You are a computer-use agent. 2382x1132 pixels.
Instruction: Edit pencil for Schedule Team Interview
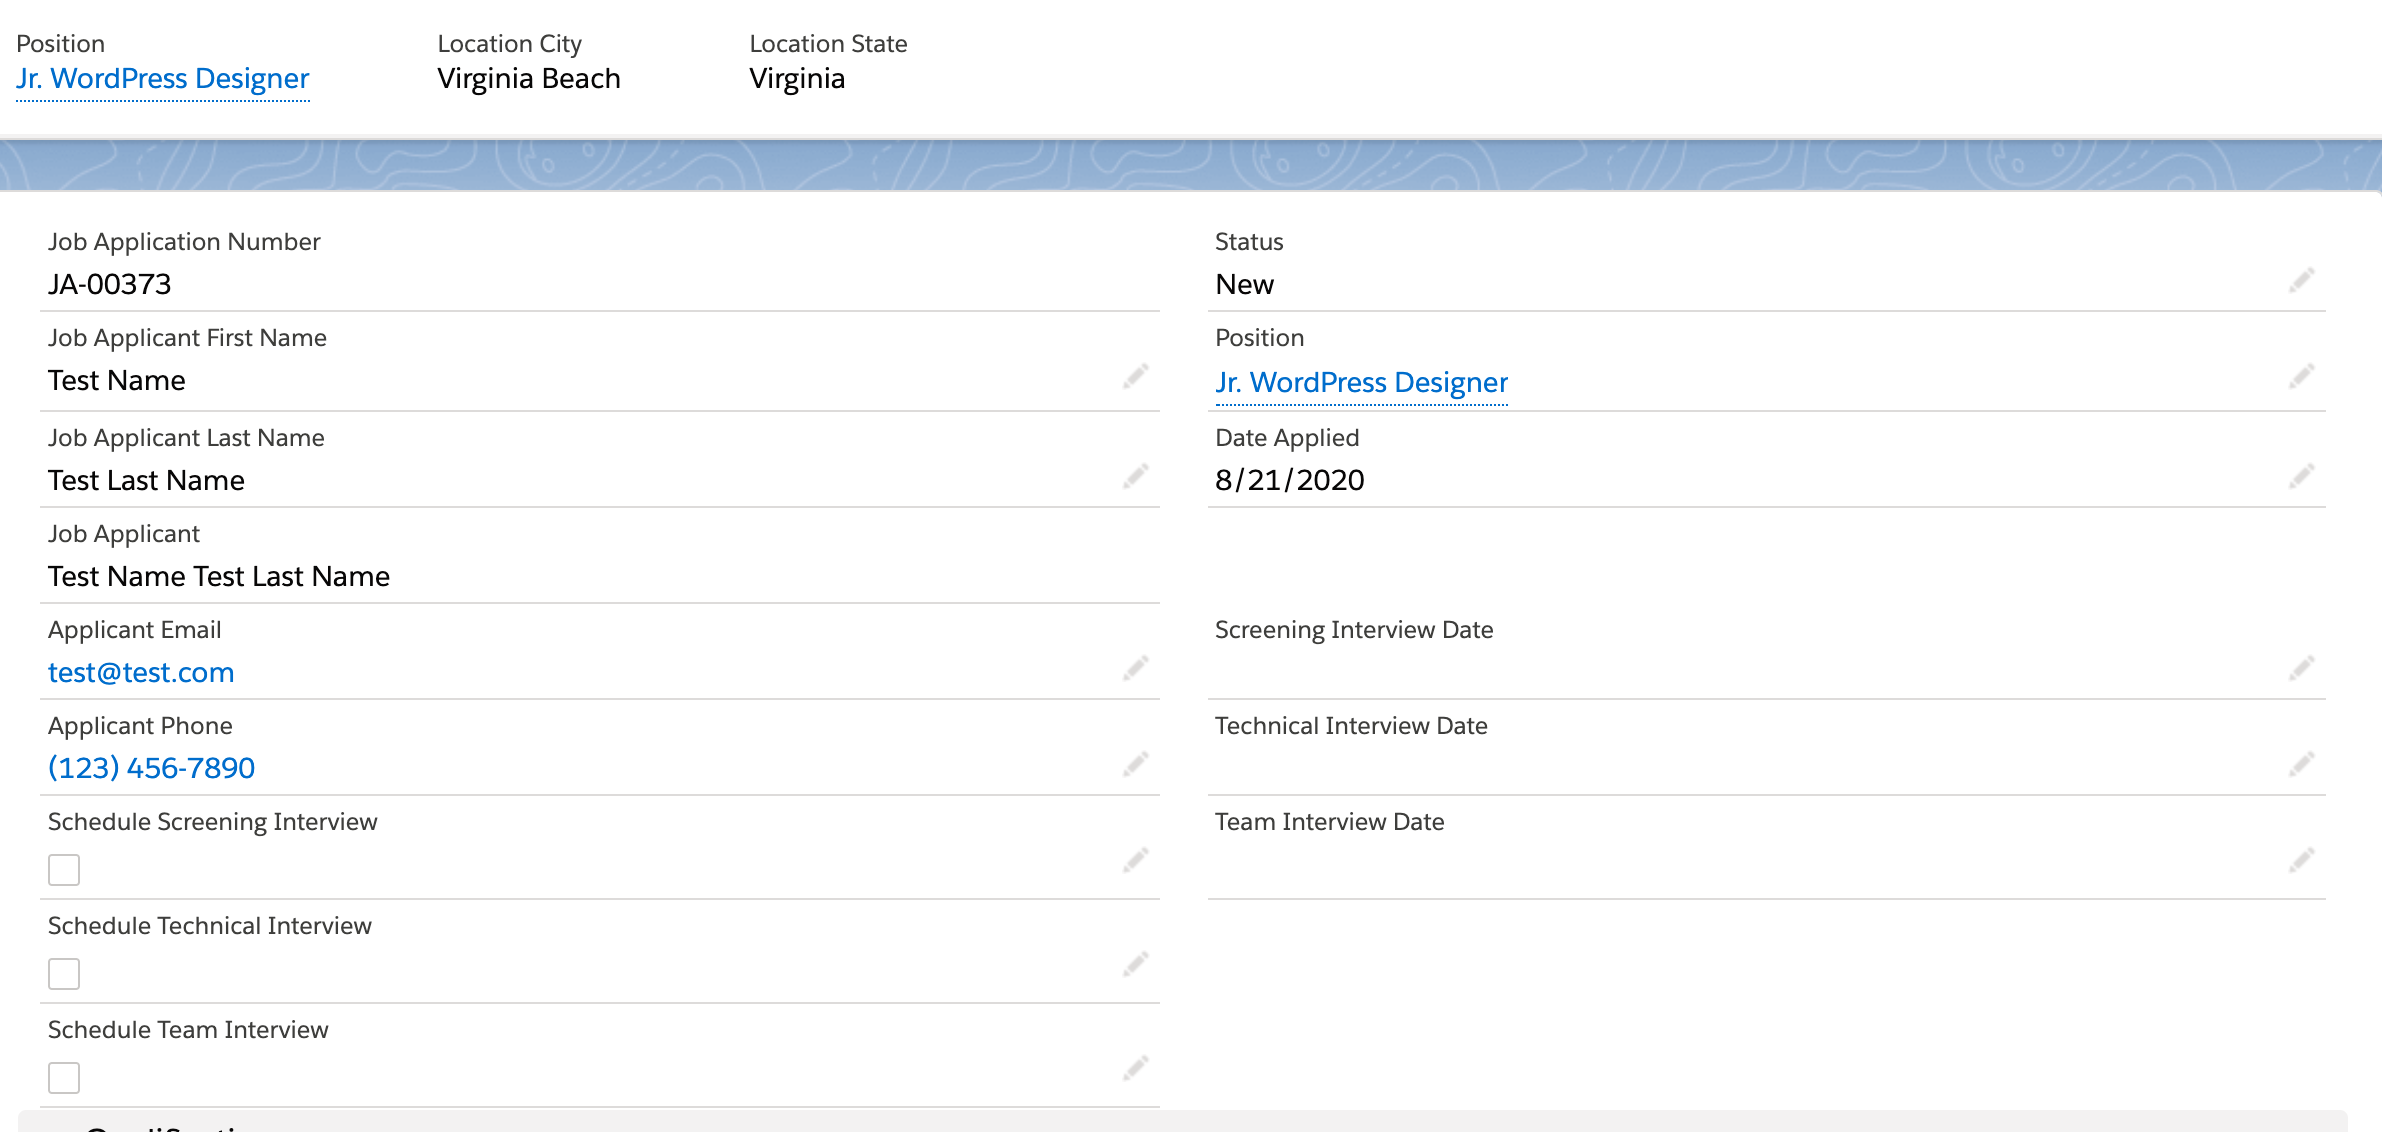click(1135, 1068)
